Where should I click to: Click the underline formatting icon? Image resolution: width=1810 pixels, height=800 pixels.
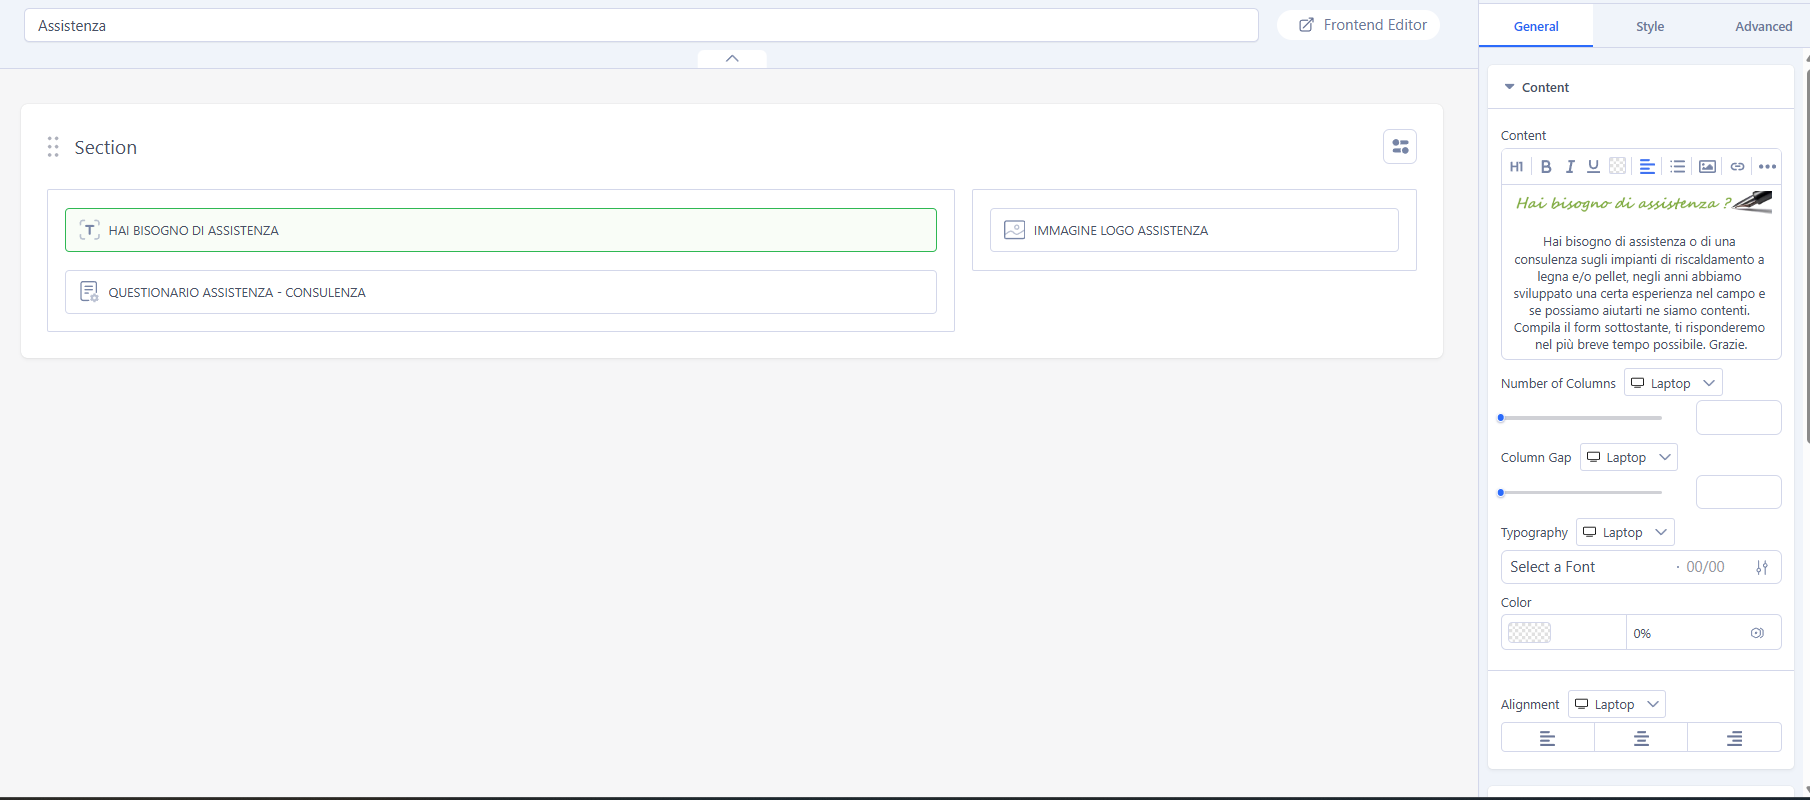pyautogui.click(x=1593, y=167)
